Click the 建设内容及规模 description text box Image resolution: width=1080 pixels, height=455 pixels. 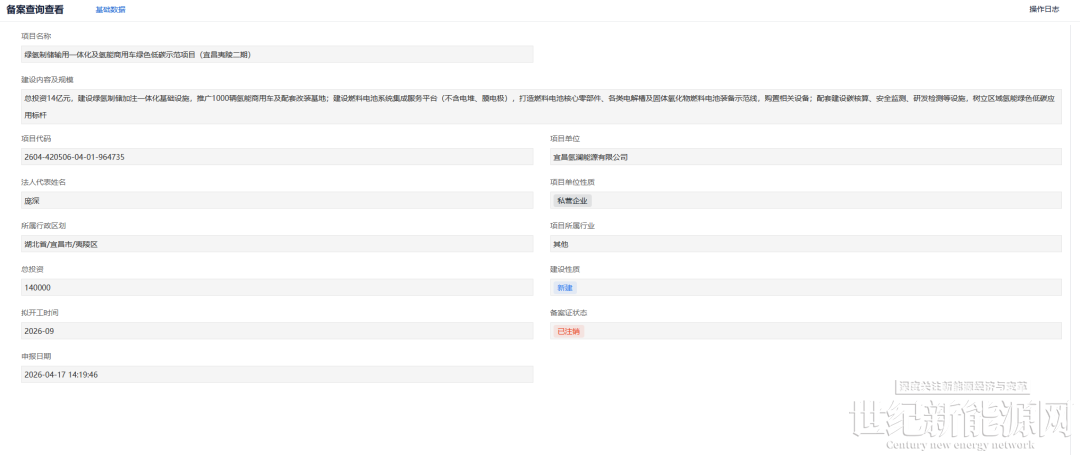540,107
